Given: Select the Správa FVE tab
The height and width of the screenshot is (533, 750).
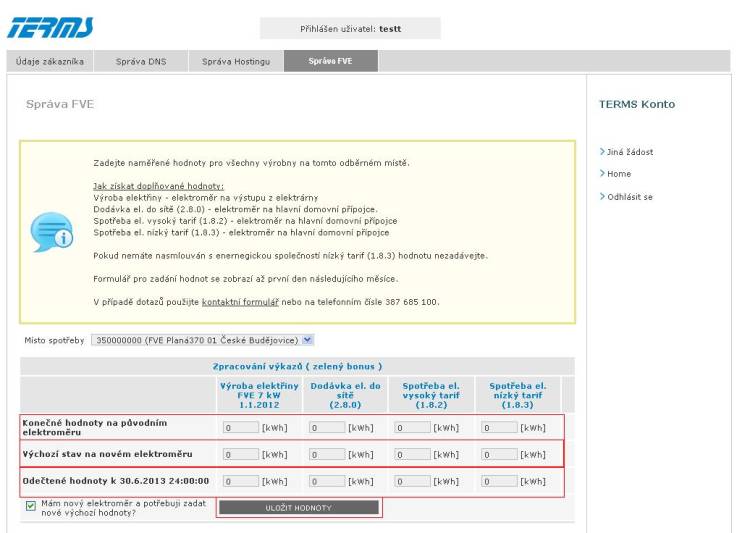Looking at the screenshot, I should [x=331, y=62].
